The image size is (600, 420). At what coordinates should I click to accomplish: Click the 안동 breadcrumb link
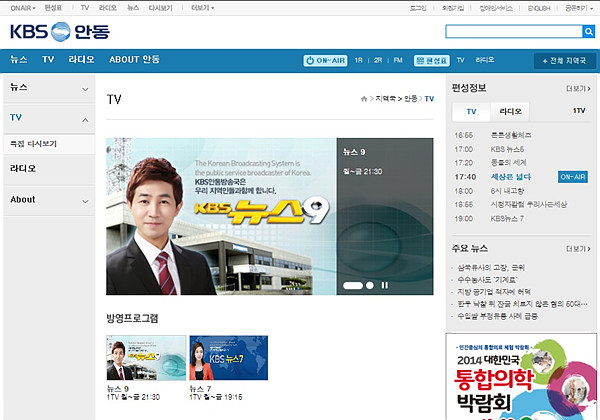411,99
